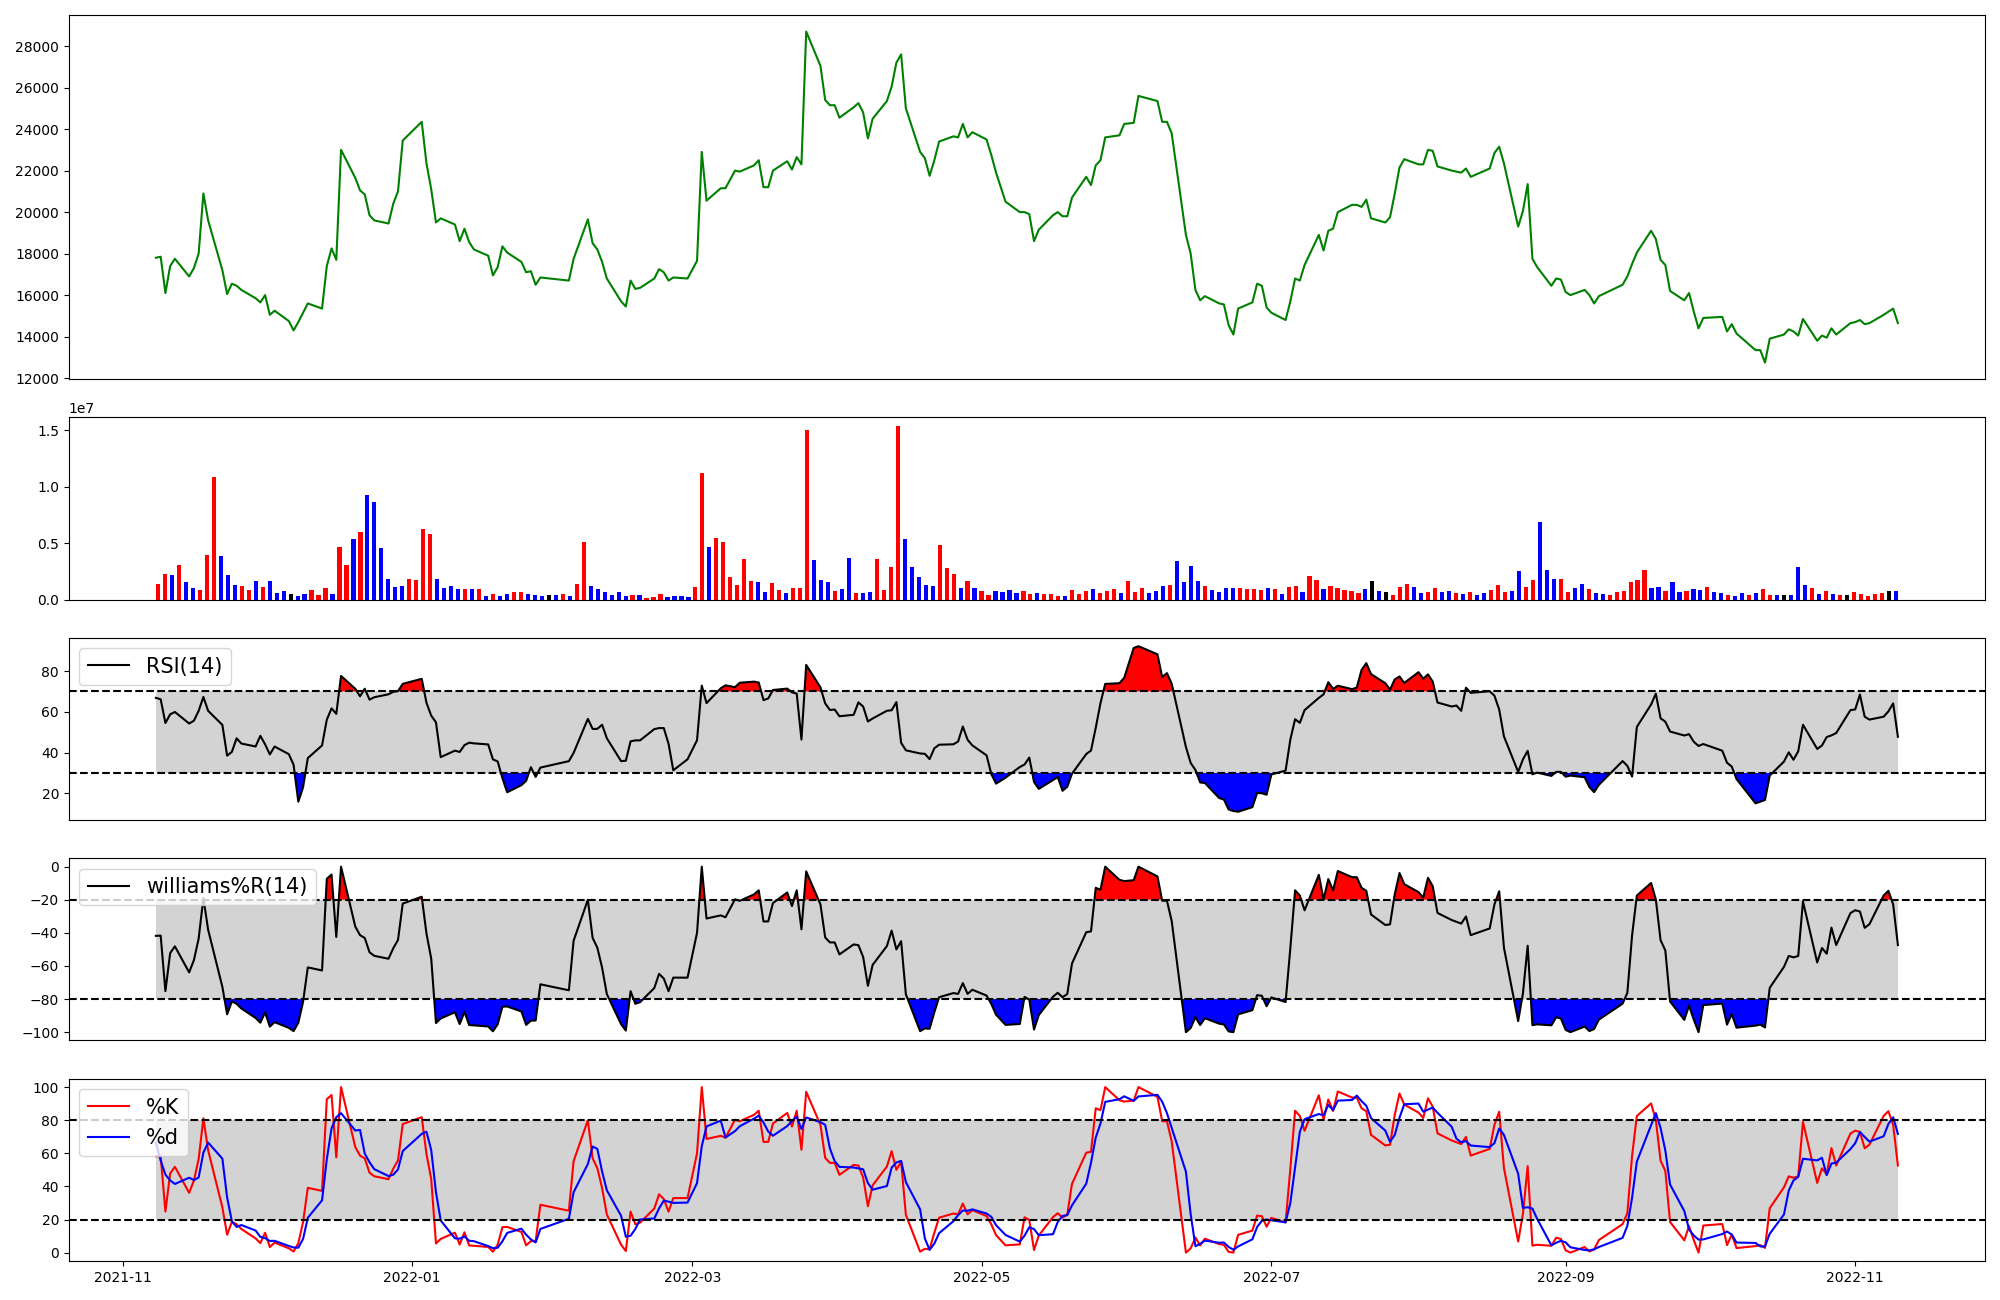This screenshot has width=2000, height=1300.
Task: Click the 1e7 volume scale label
Action: tap(81, 408)
